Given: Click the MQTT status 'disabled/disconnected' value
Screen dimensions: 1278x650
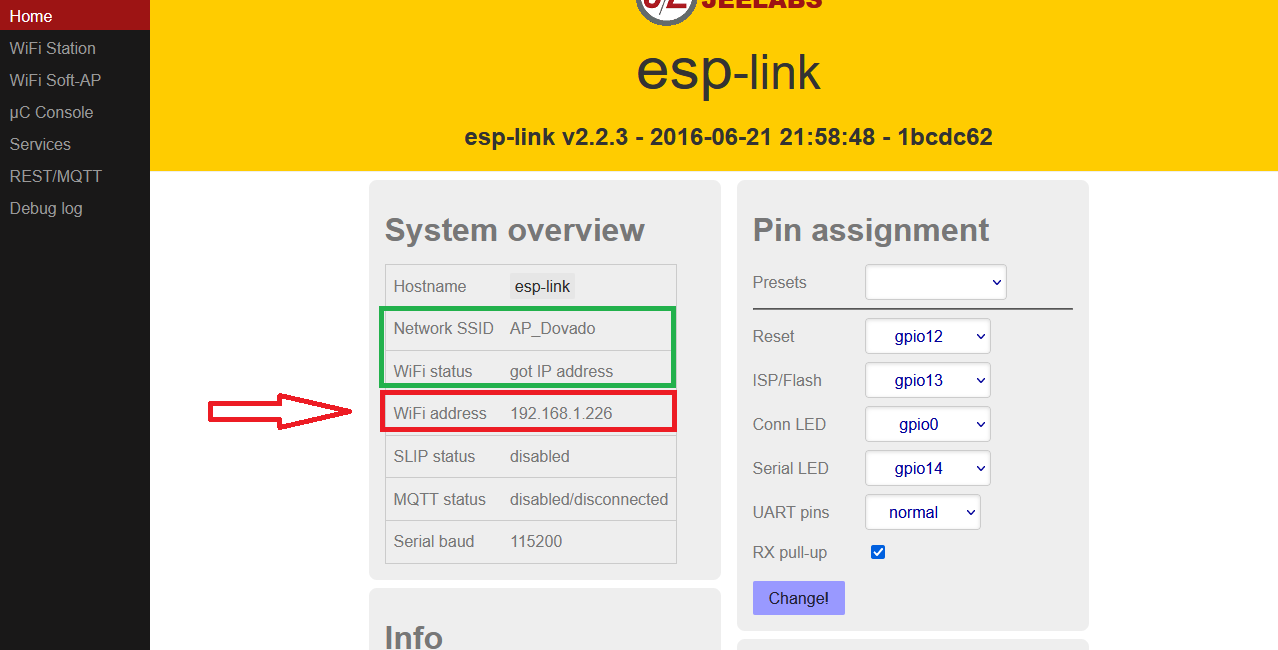Looking at the screenshot, I should (589, 499).
